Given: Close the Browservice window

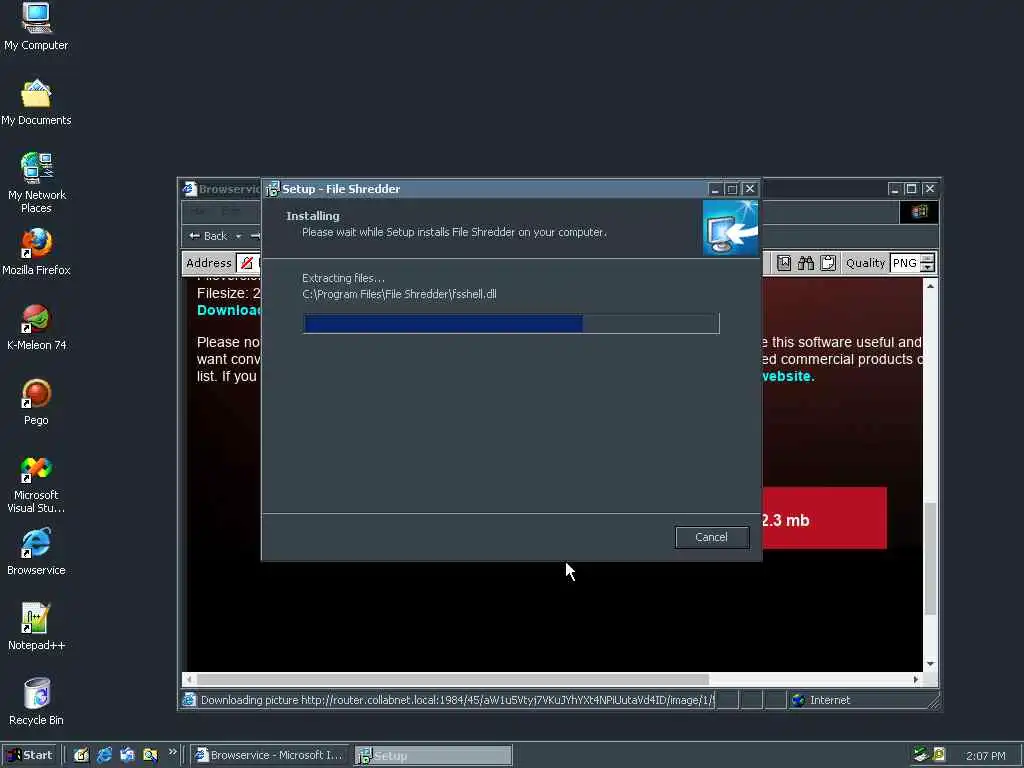Looking at the screenshot, I should click(930, 189).
